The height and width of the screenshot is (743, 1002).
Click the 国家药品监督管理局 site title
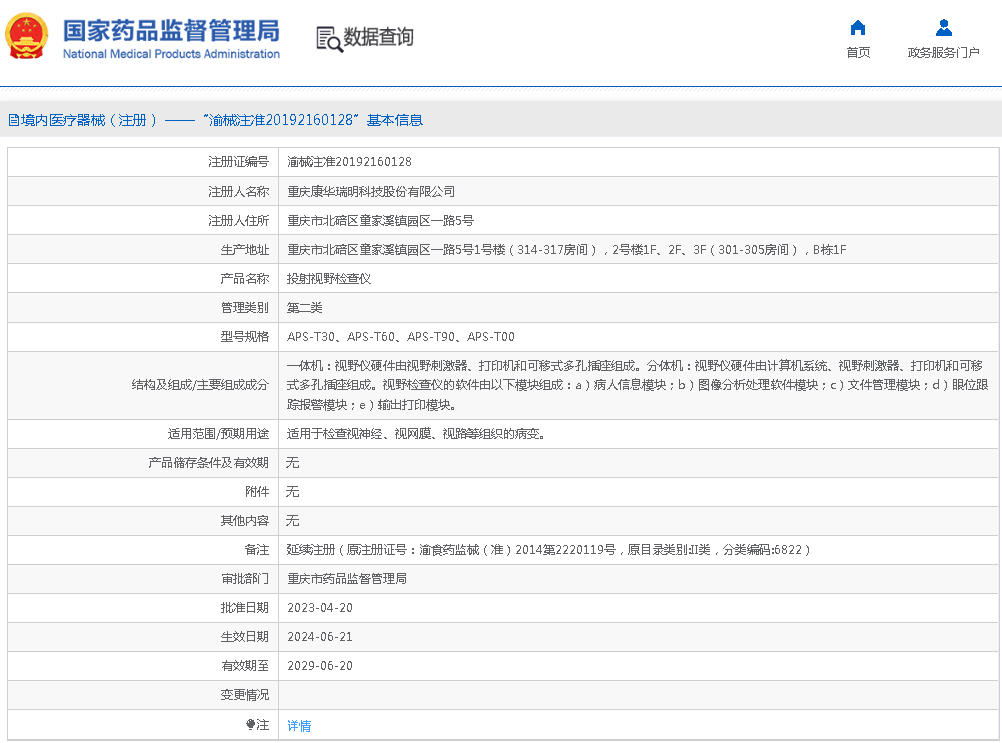pyautogui.click(x=171, y=30)
